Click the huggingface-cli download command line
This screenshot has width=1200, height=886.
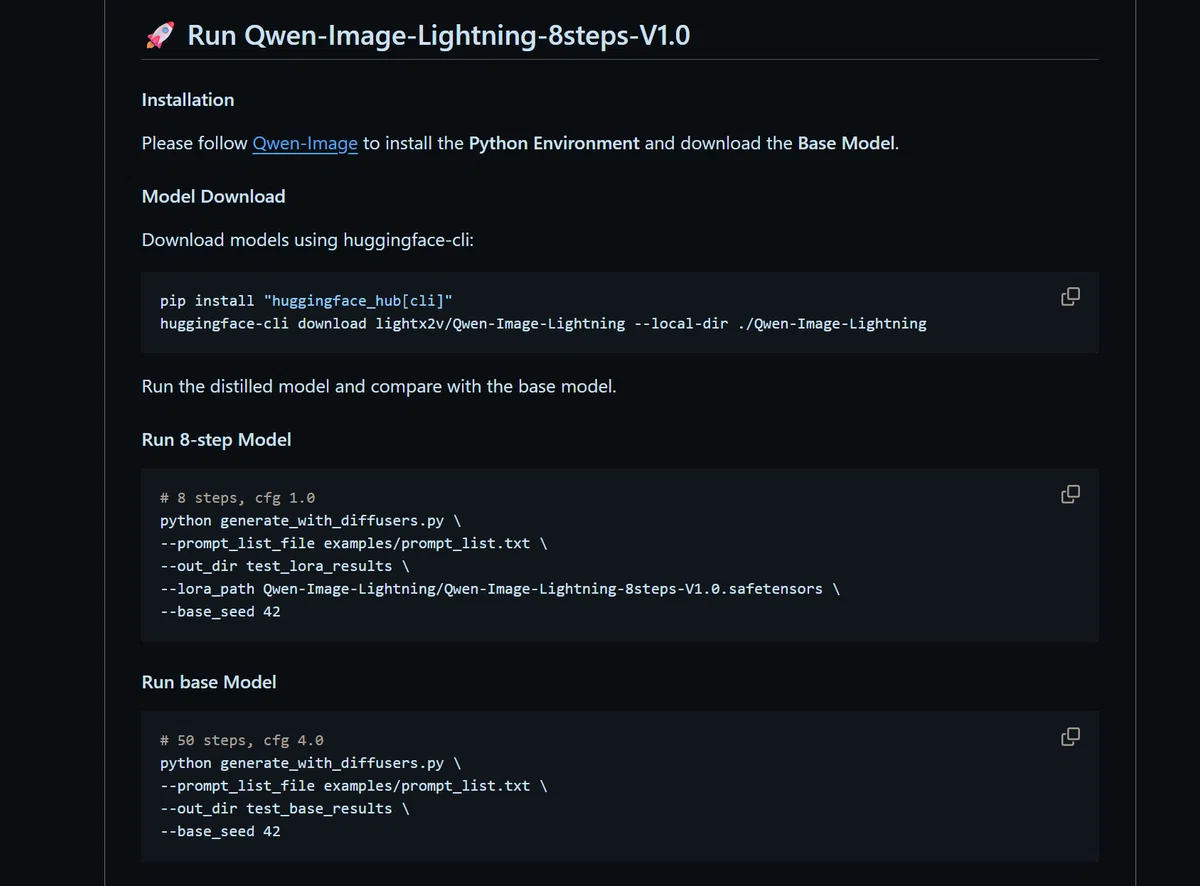(543, 324)
